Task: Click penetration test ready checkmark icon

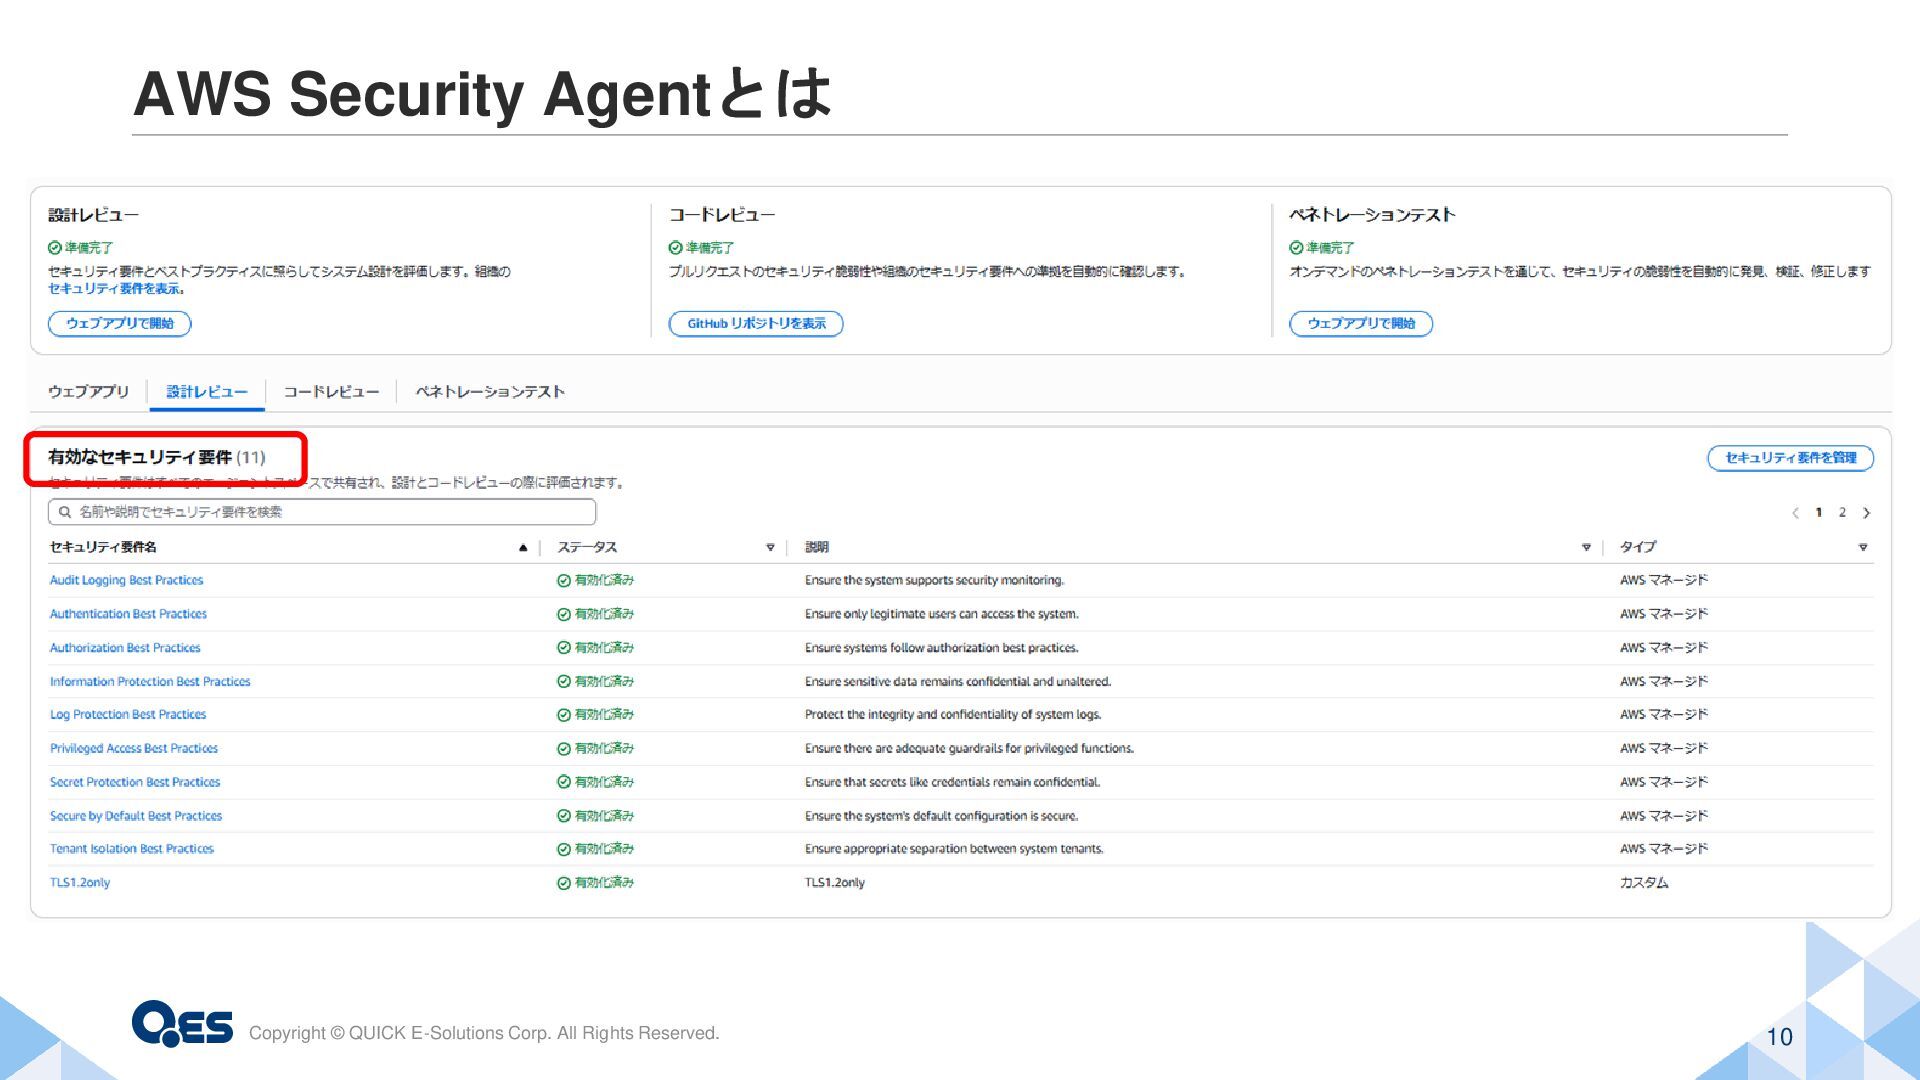Action: 1296,248
